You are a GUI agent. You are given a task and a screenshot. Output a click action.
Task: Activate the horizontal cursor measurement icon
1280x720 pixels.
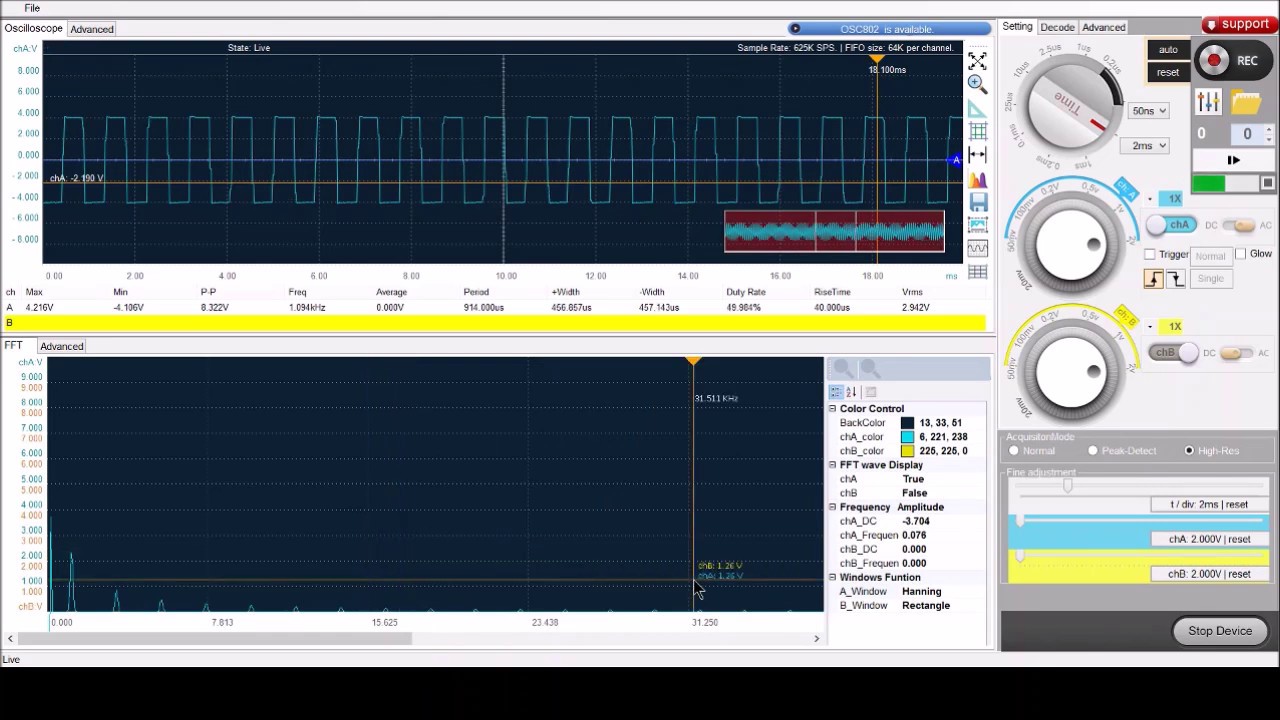tap(977, 155)
